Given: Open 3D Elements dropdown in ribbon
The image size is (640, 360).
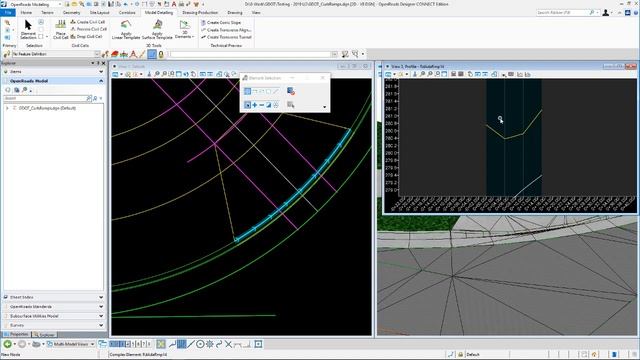Looking at the screenshot, I should (184, 29).
